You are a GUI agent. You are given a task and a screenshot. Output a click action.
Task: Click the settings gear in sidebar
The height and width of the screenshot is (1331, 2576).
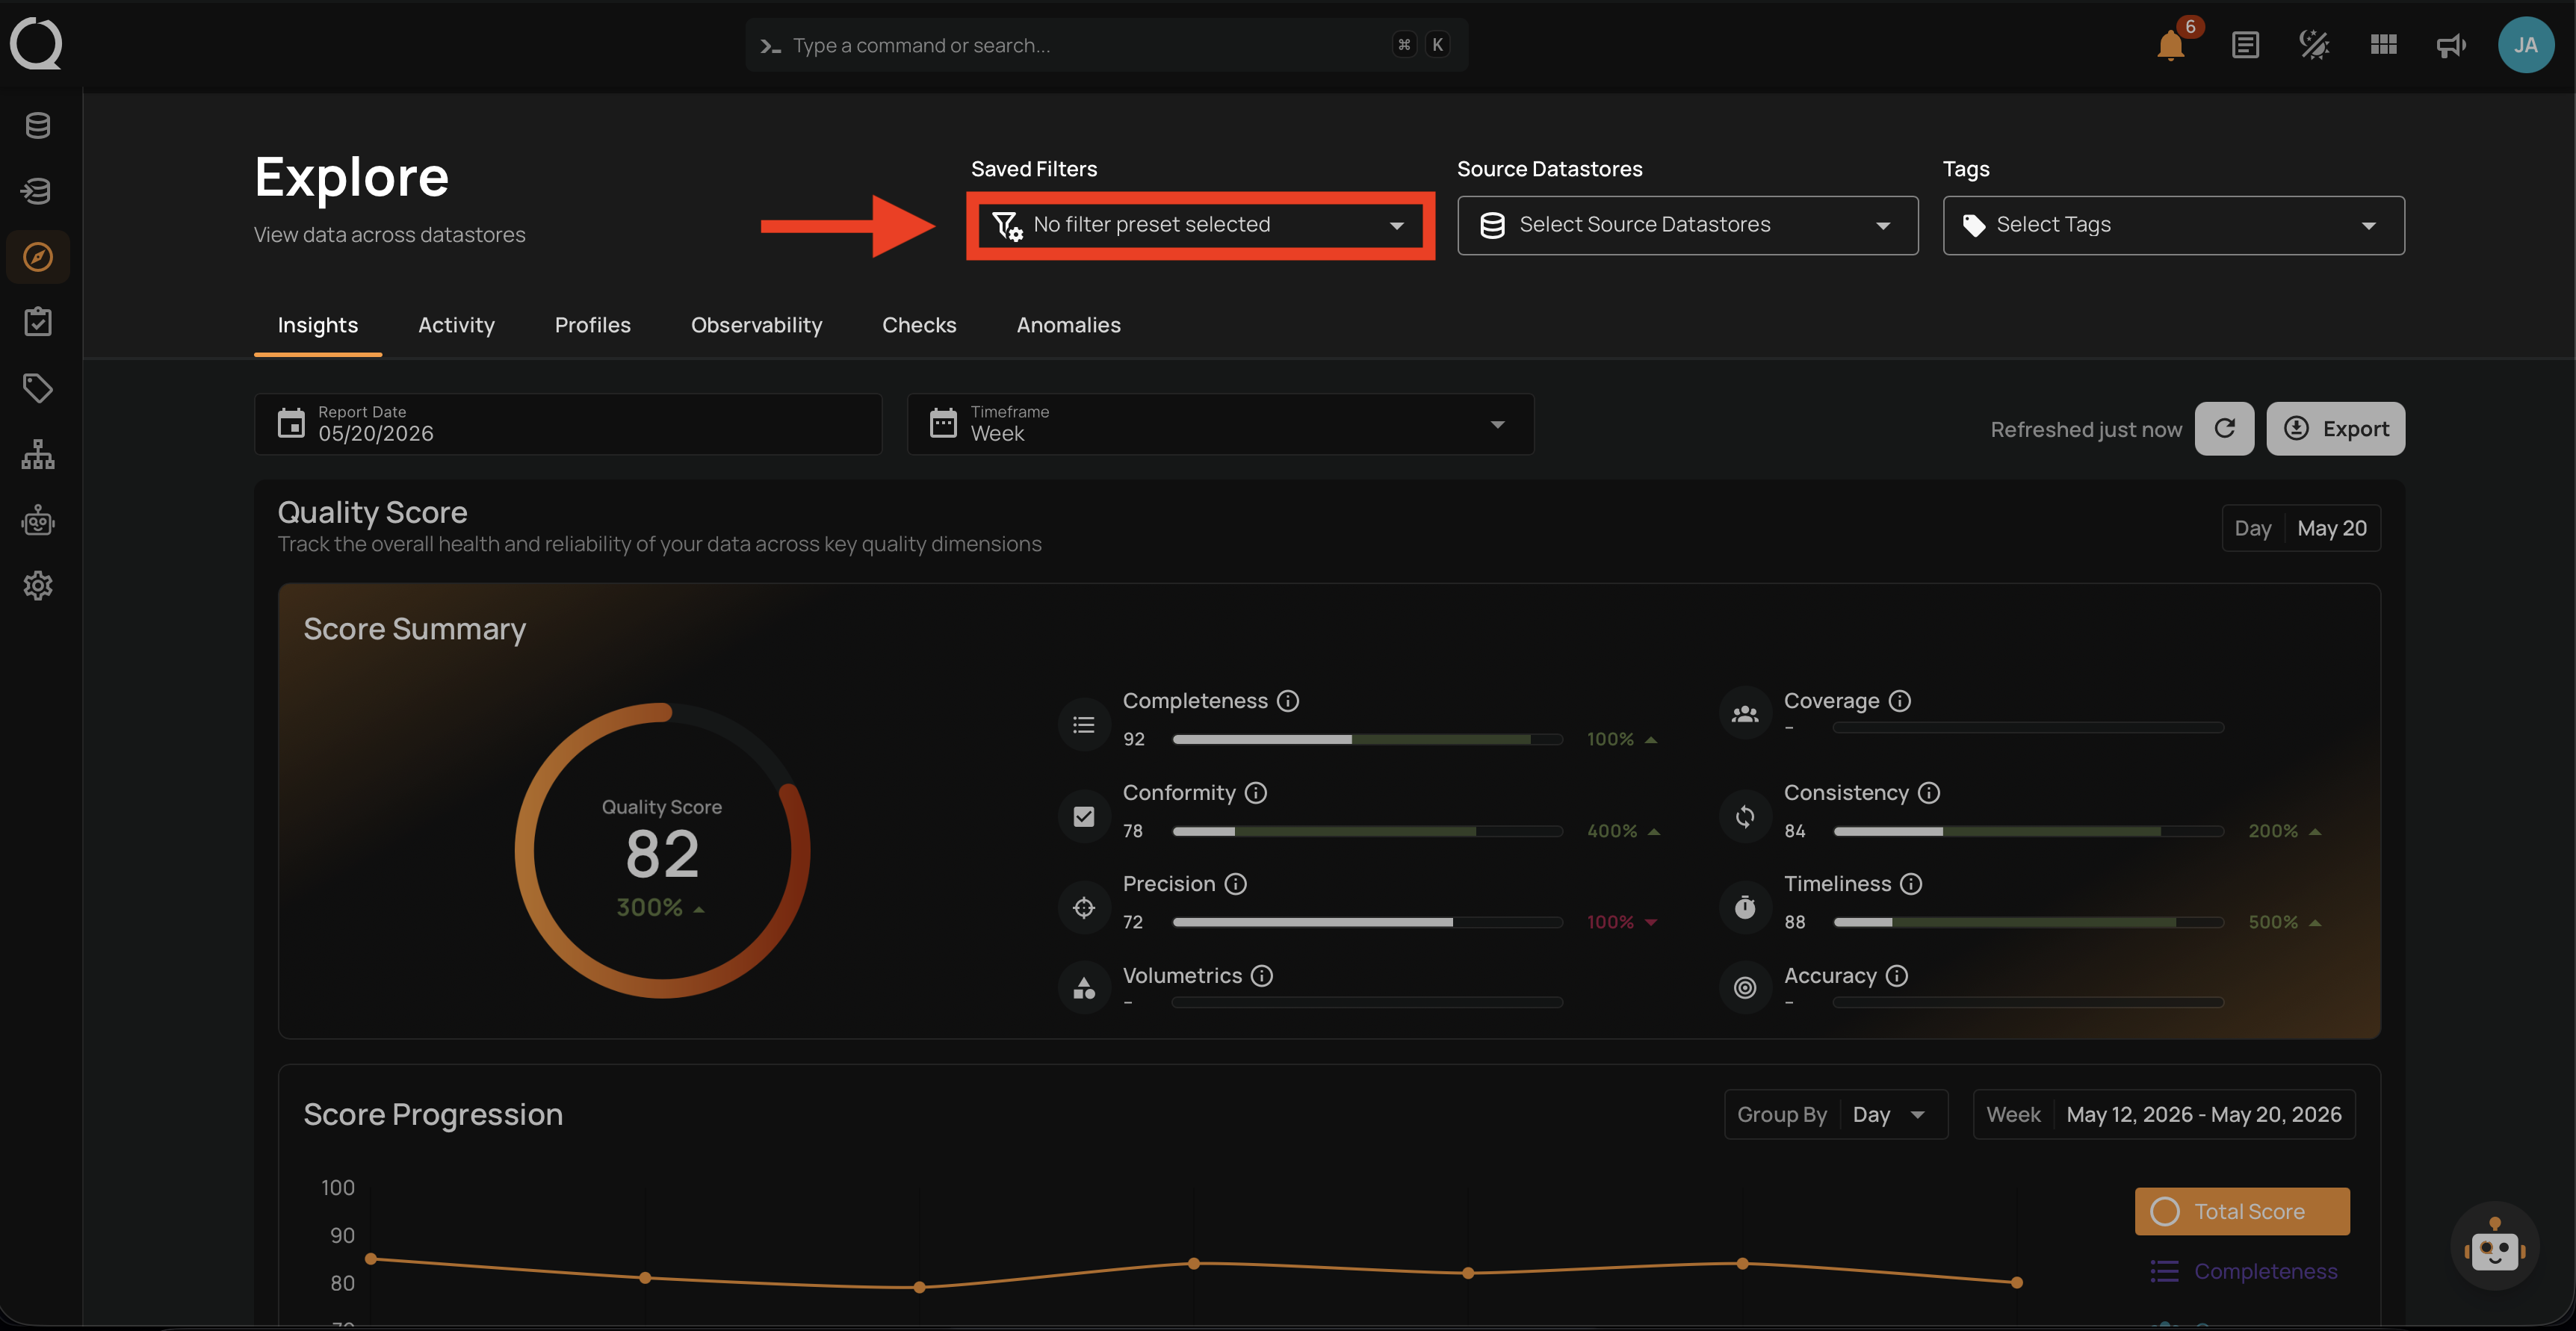coord(38,585)
